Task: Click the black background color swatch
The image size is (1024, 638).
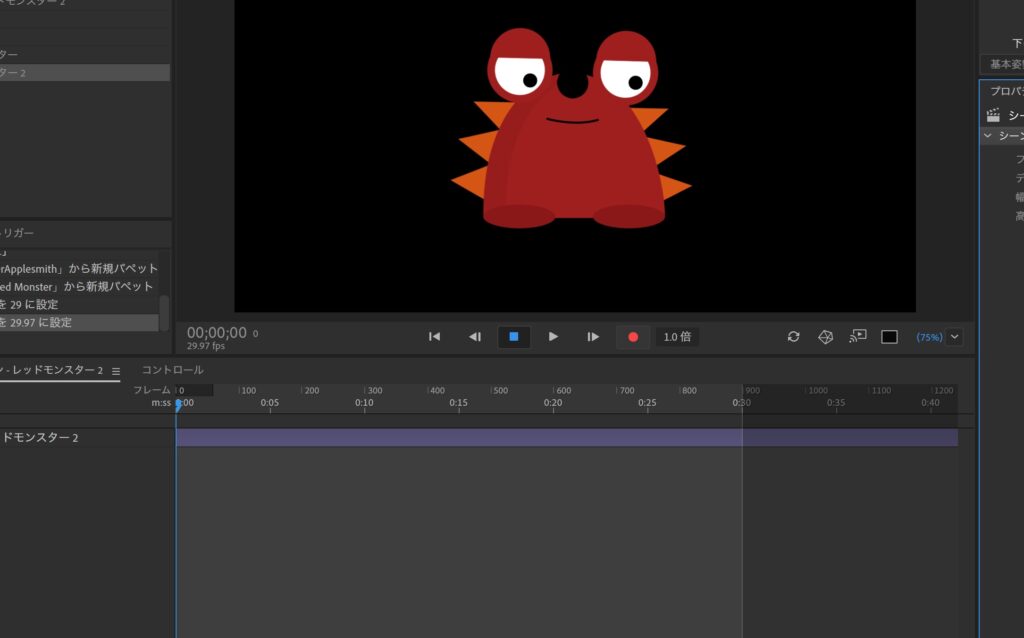Action: 889,337
